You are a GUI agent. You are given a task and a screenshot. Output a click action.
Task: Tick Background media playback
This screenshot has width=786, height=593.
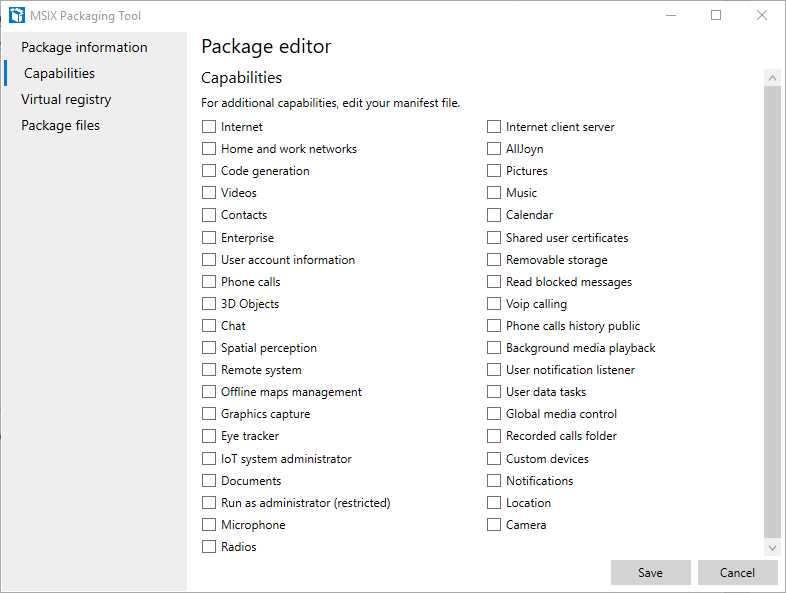click(494, 347)
